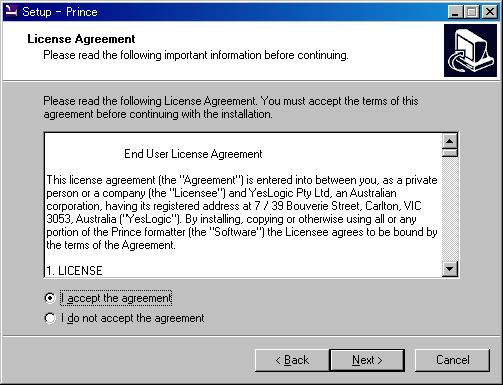Click the Prince setup title bar icon
The image size is (503, 385).
pos(11,11)
